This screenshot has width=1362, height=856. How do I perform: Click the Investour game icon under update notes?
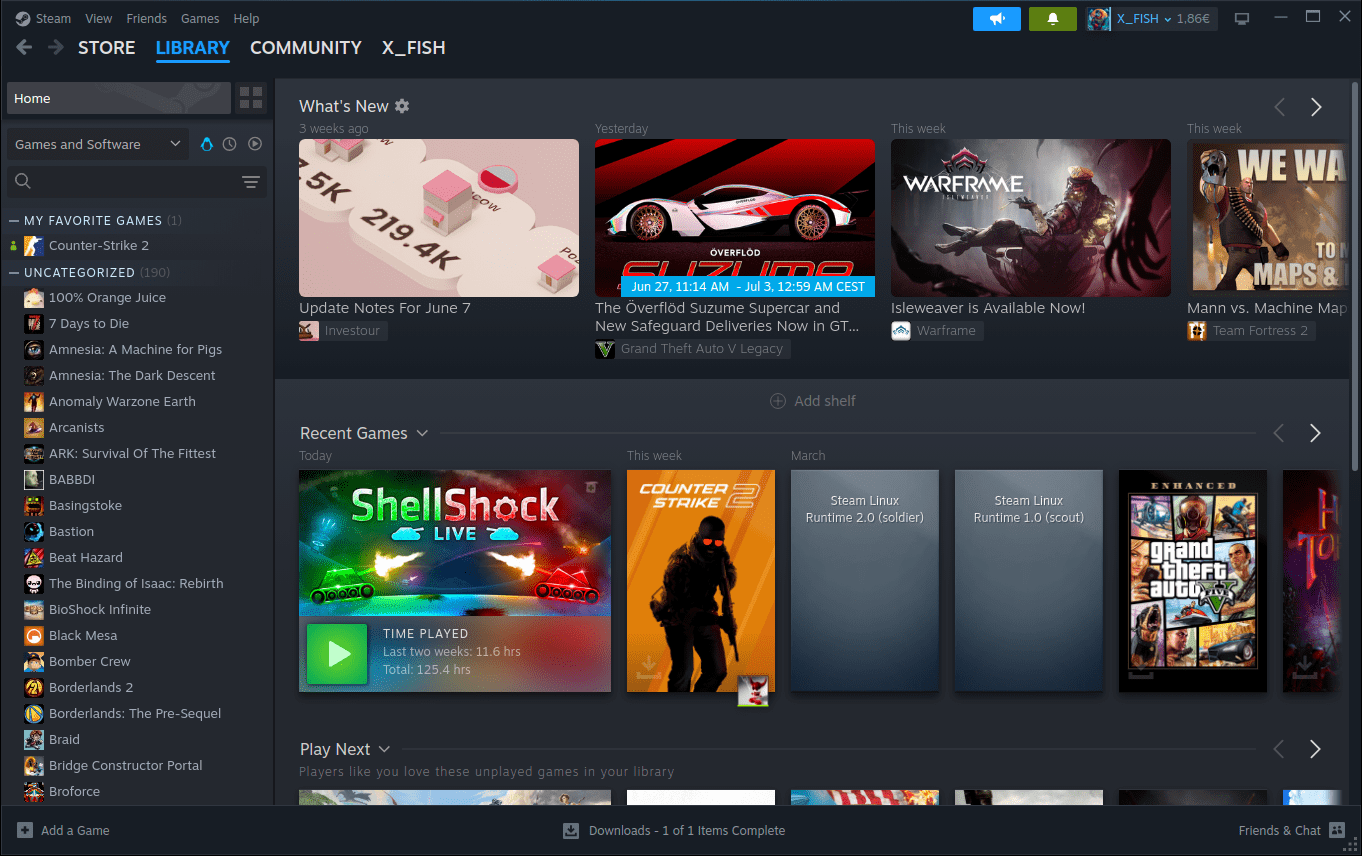[x=309, y=331]
